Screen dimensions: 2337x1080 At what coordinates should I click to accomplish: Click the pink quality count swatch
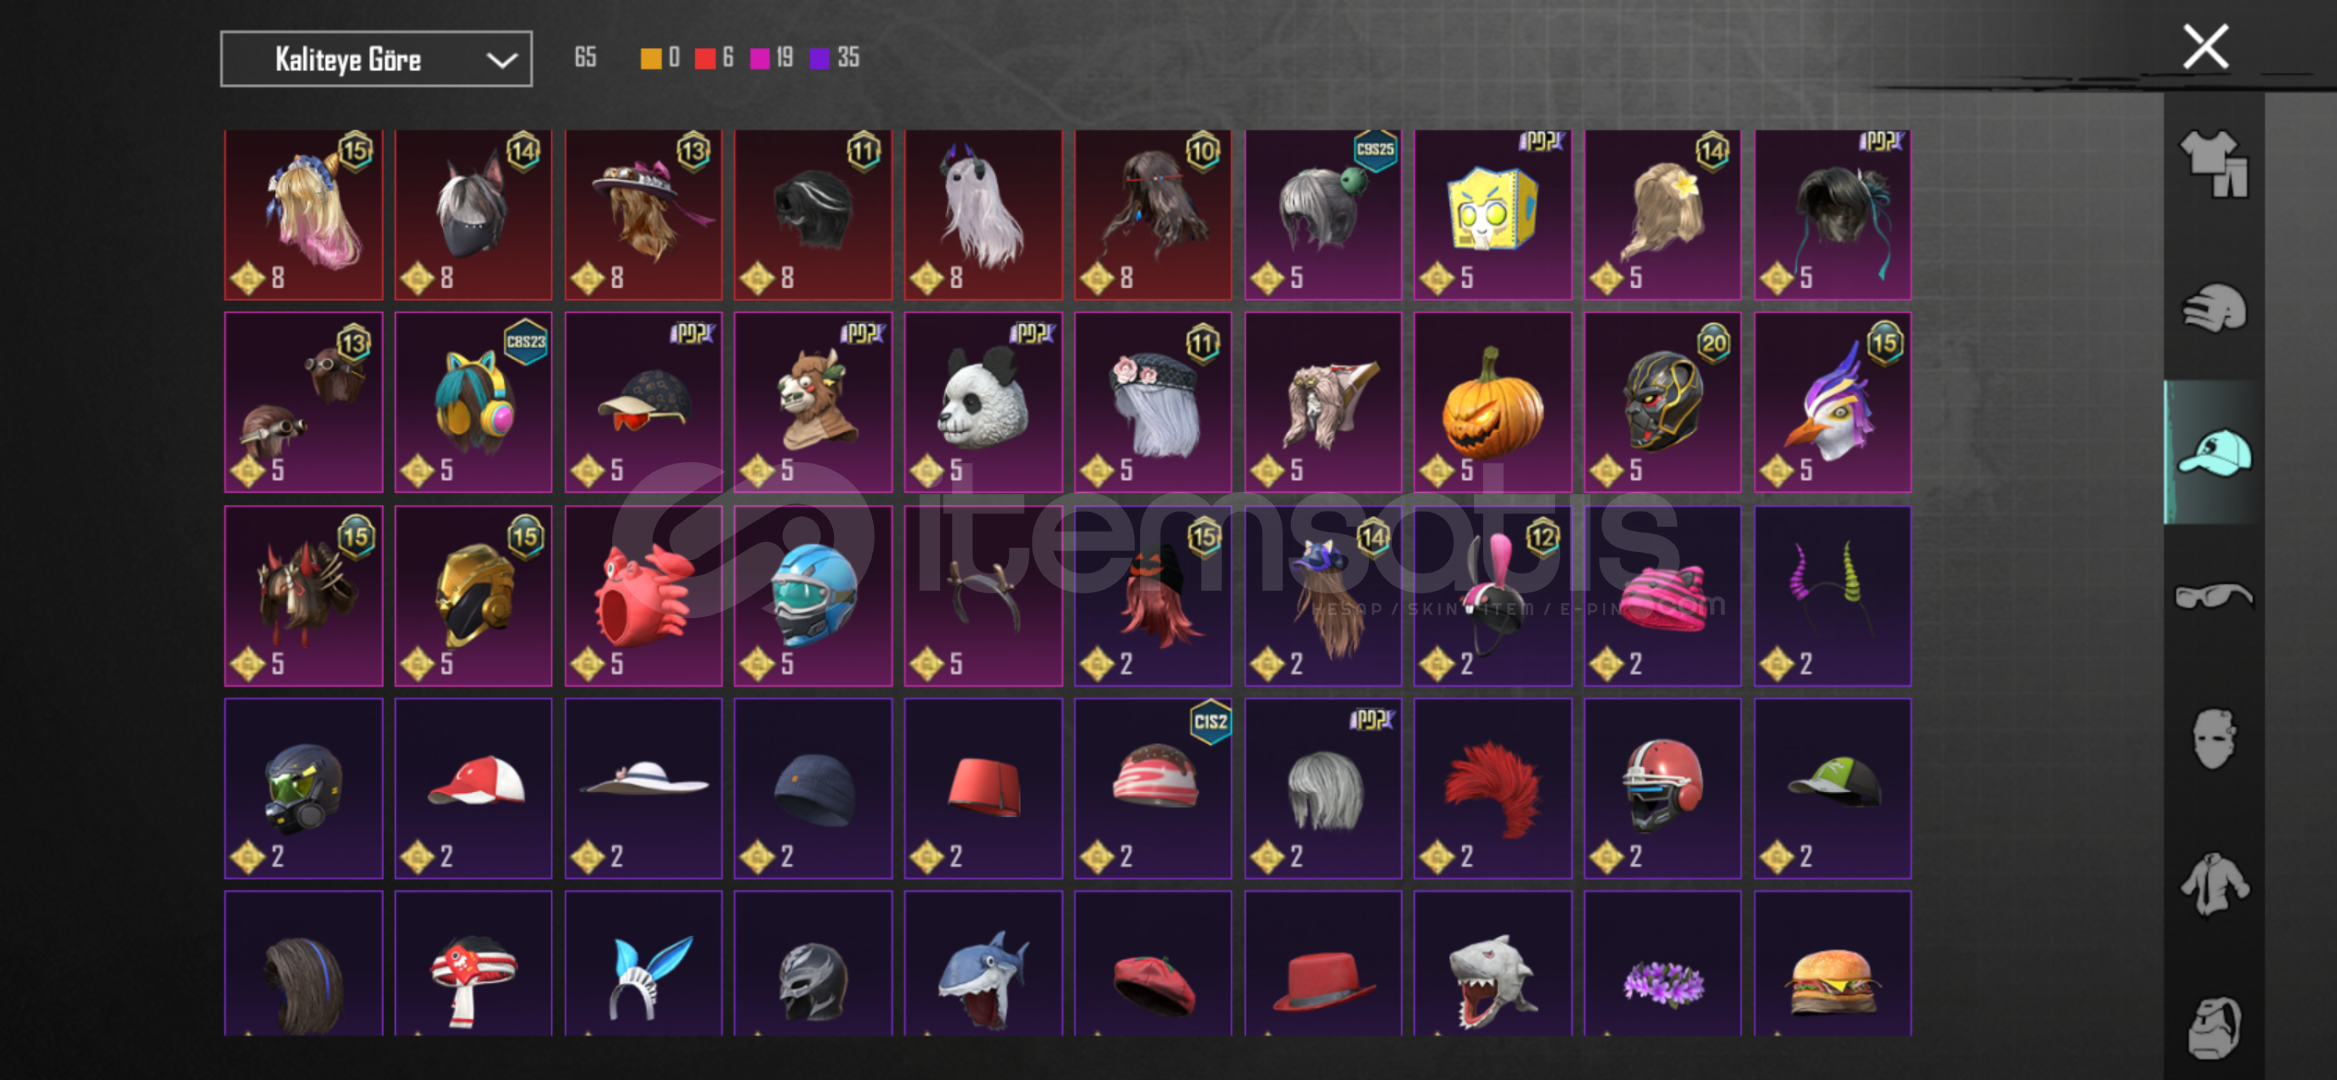pos(760,58)
